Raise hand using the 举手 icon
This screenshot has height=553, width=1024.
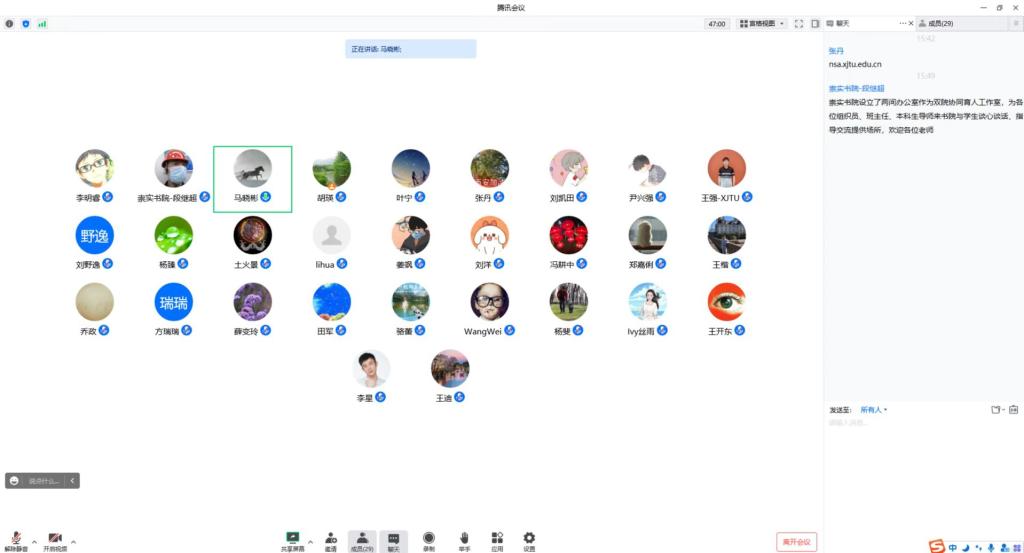point(464,539)
